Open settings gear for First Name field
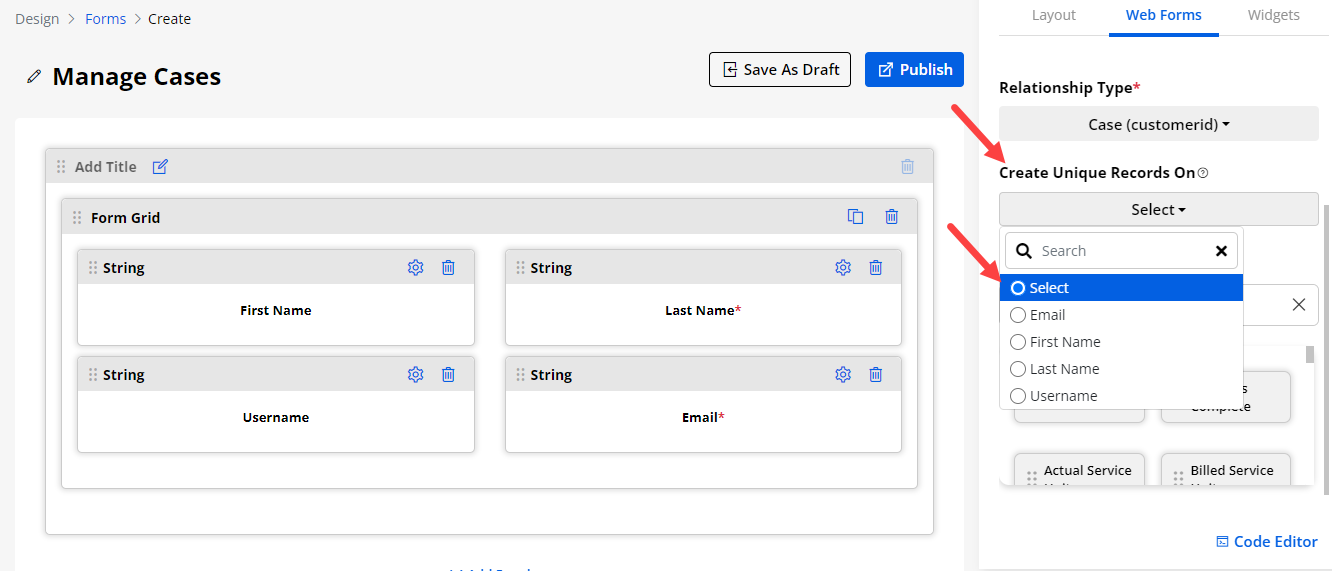This screenshot has height=571, width=1332. coord(416,268)
